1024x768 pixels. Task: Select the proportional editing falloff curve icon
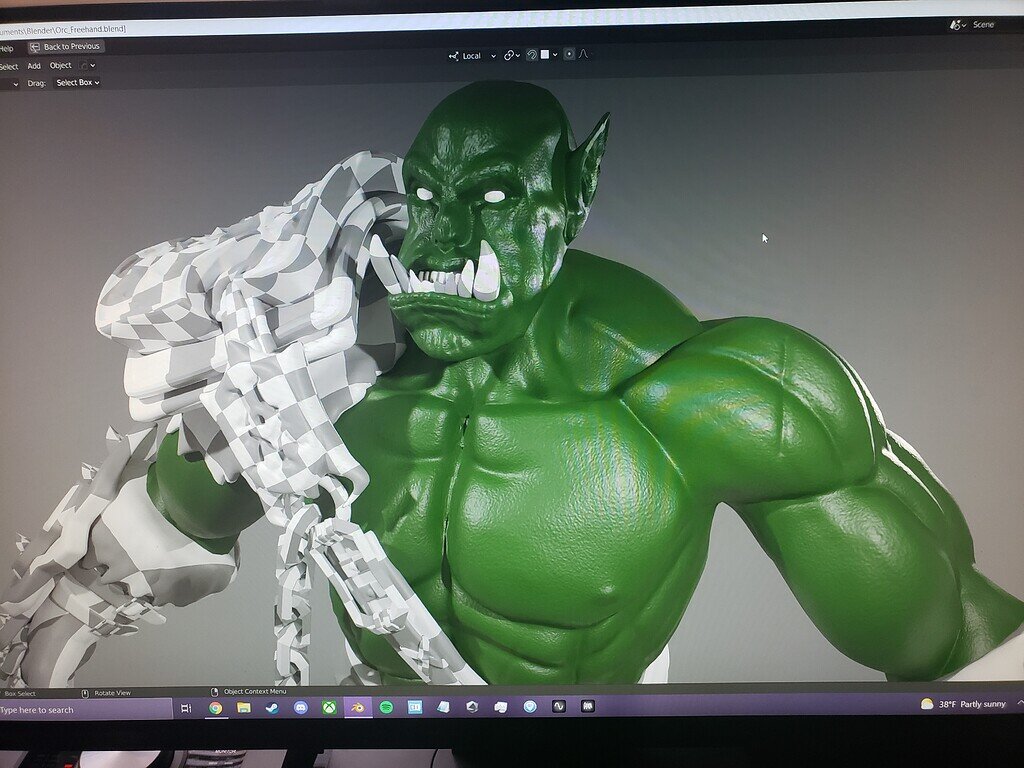click(x=585, y=55)
